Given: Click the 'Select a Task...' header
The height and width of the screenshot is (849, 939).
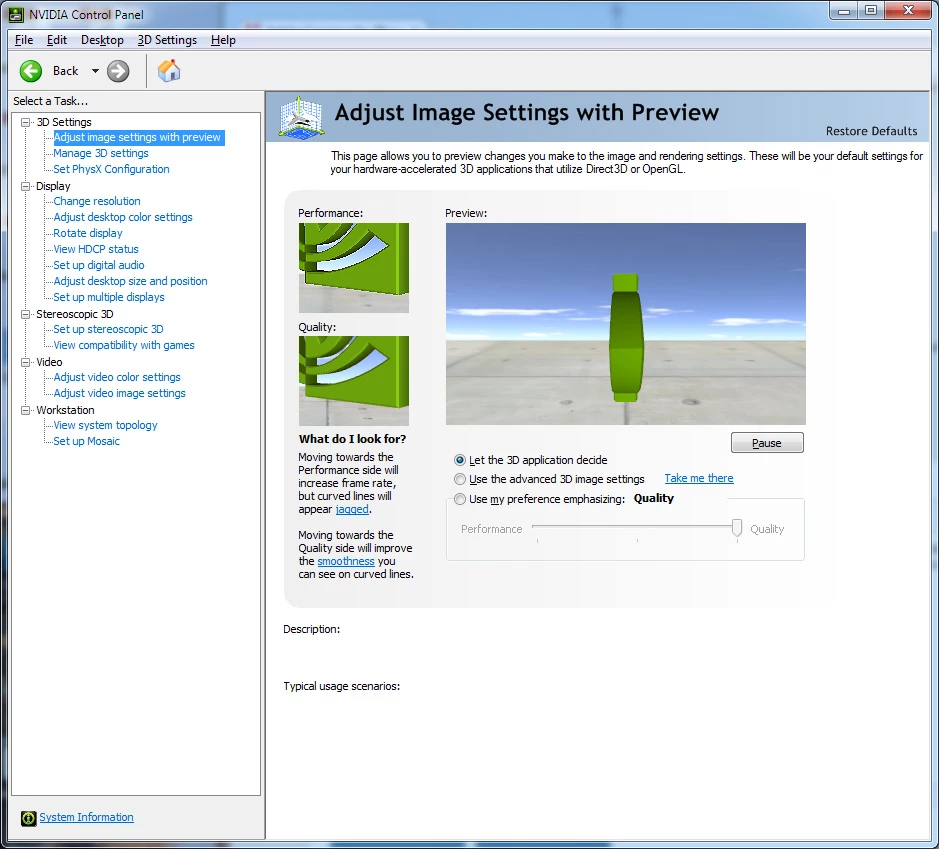Looking at the screenshot, I should pos(50,101).
